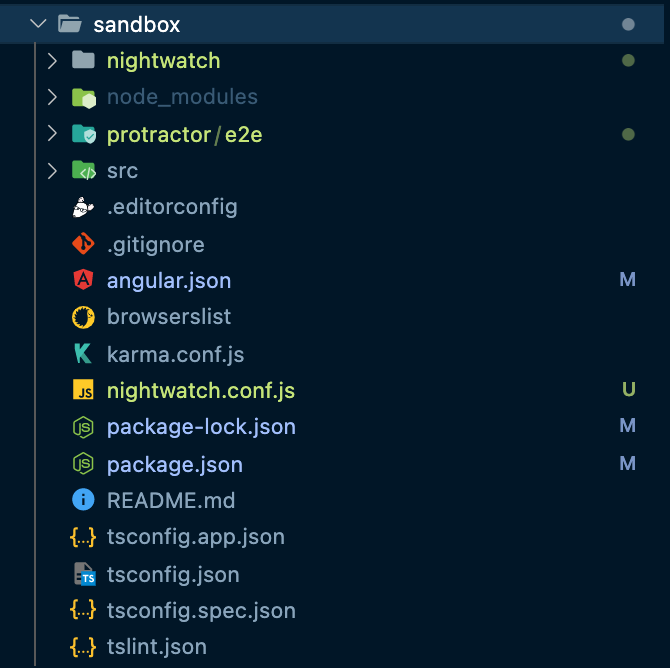The height and width of the screenshot is (668, 670).
Task: Click the M badge on angular.json row
Action: (x=628, y=280)
